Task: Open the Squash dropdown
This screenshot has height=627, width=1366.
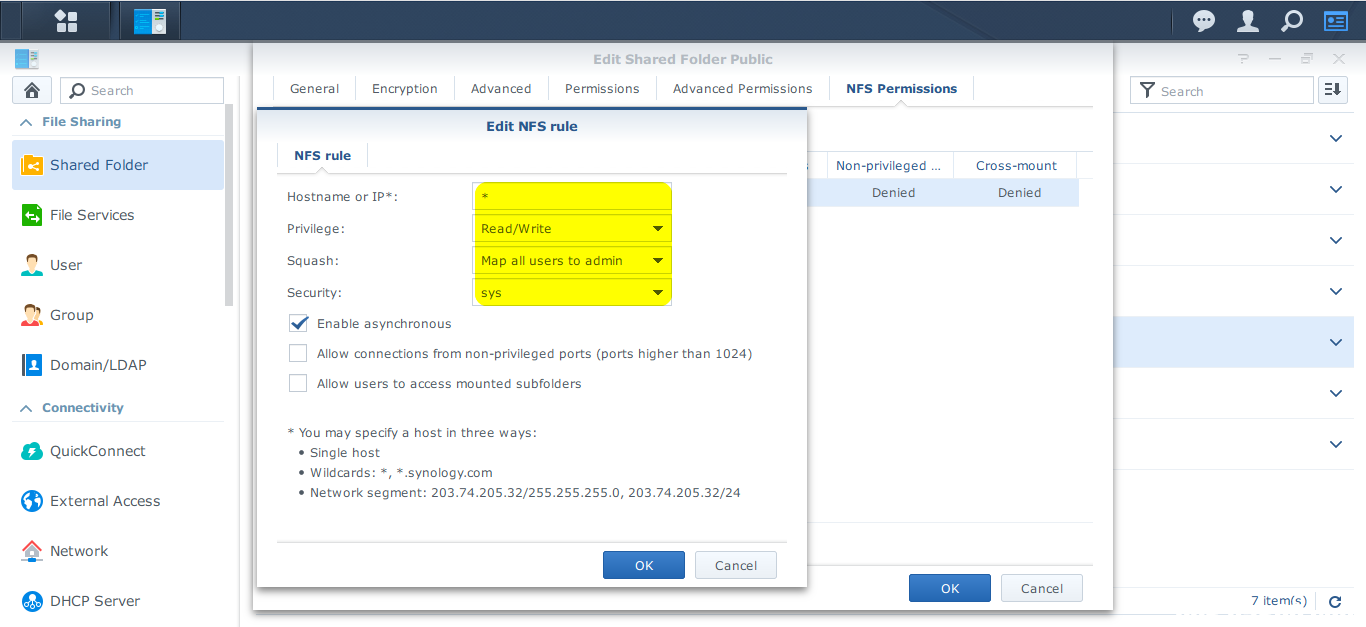Action: [x=571, y=261]
